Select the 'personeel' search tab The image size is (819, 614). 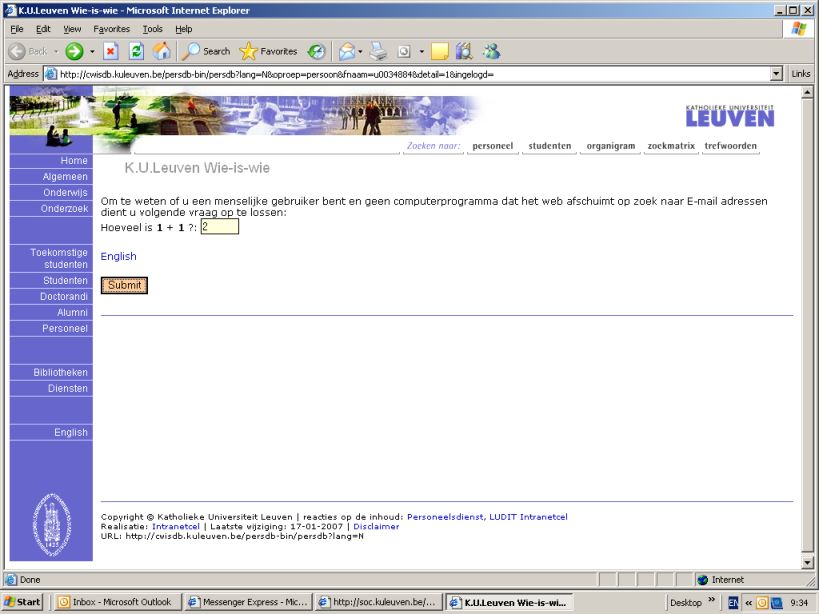click(492, 146)
